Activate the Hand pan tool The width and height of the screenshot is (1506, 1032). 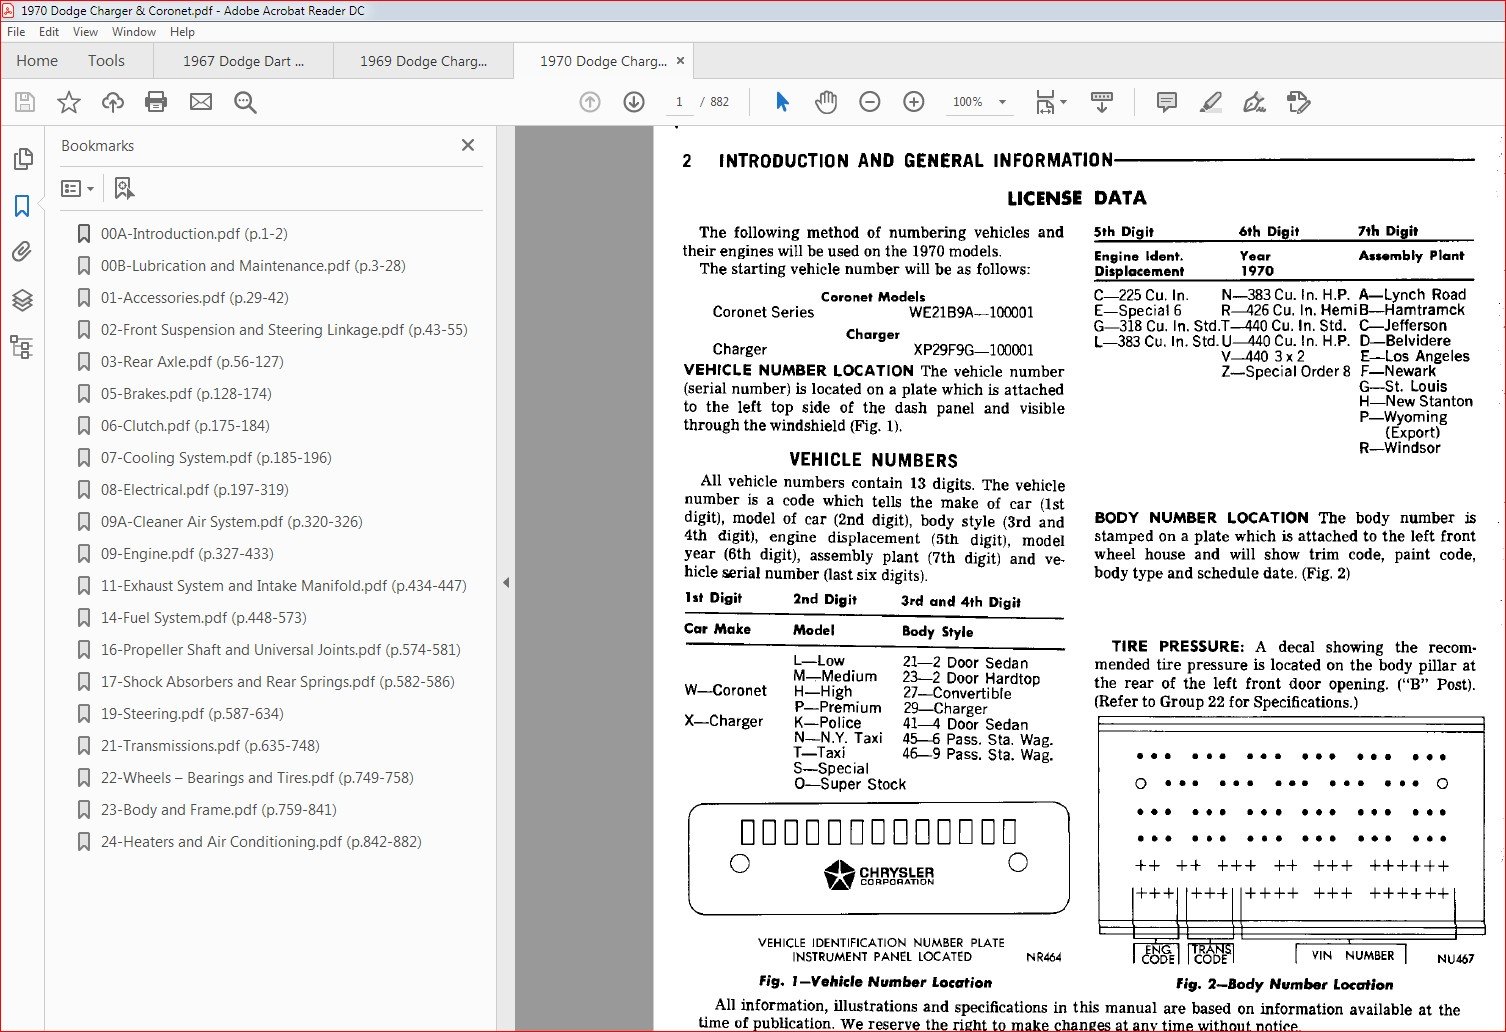[826, 102]
